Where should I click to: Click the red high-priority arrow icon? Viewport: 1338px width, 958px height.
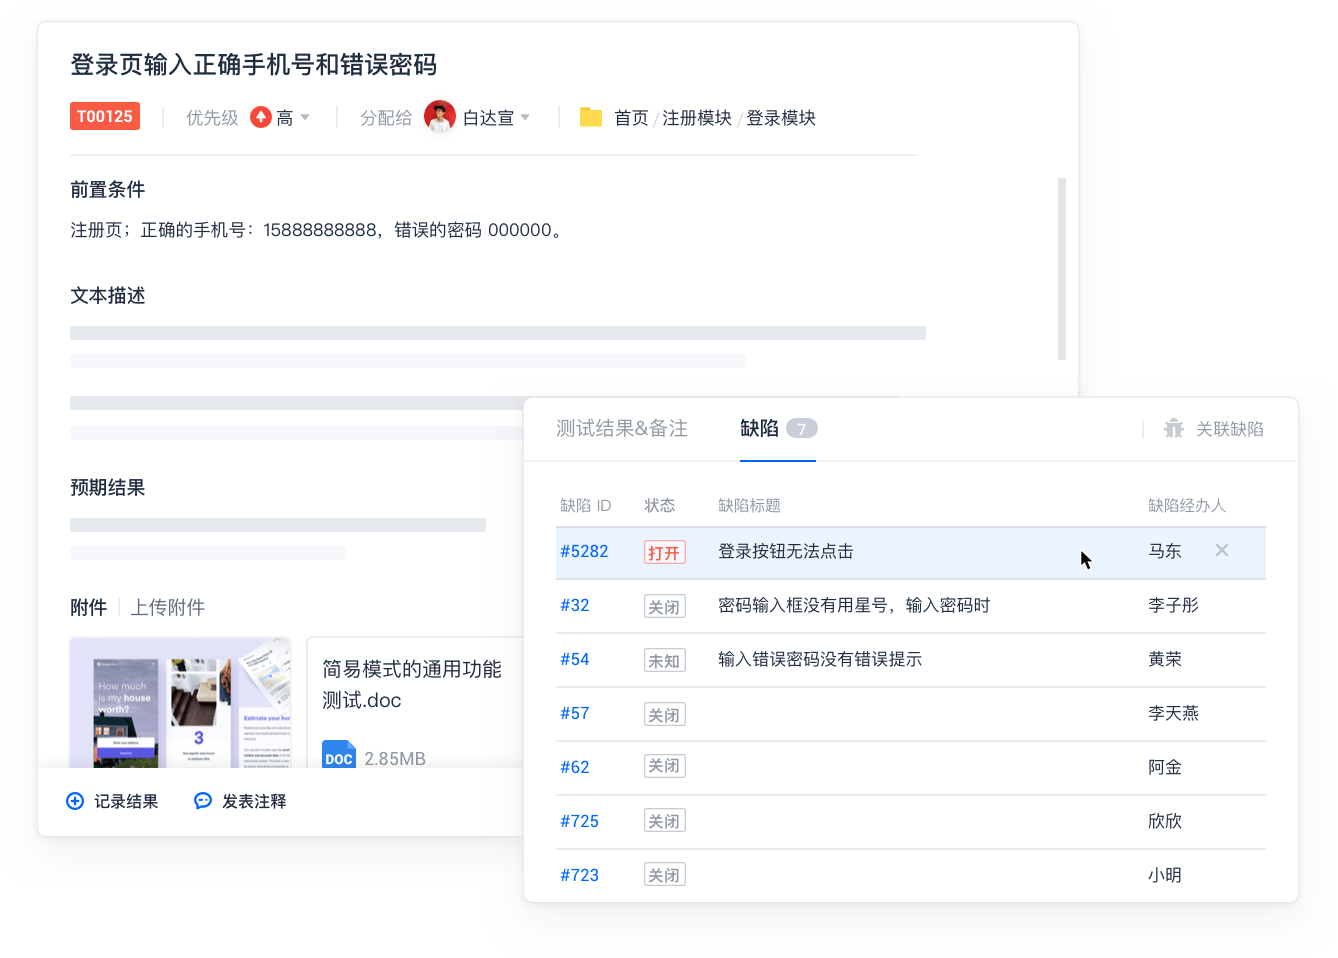point(261,118)
